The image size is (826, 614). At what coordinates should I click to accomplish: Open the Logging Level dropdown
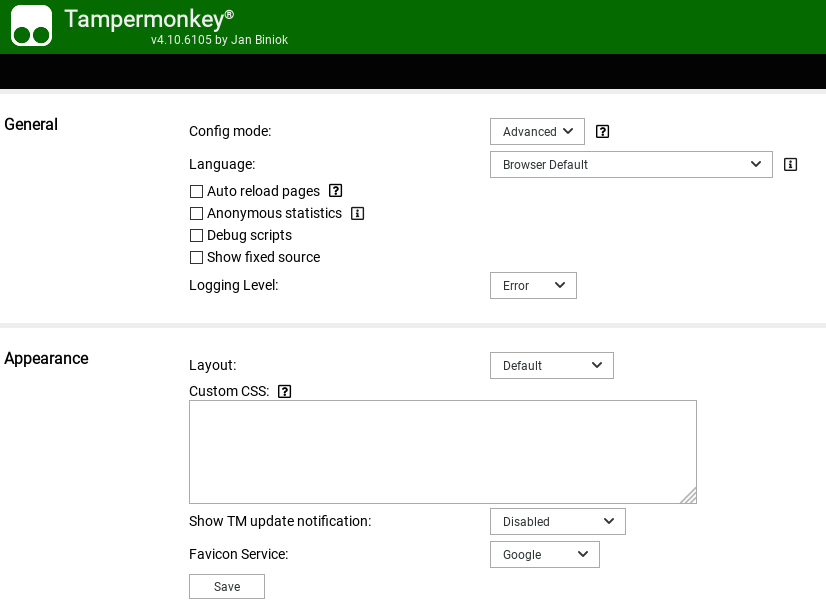(x=533, y=285)
